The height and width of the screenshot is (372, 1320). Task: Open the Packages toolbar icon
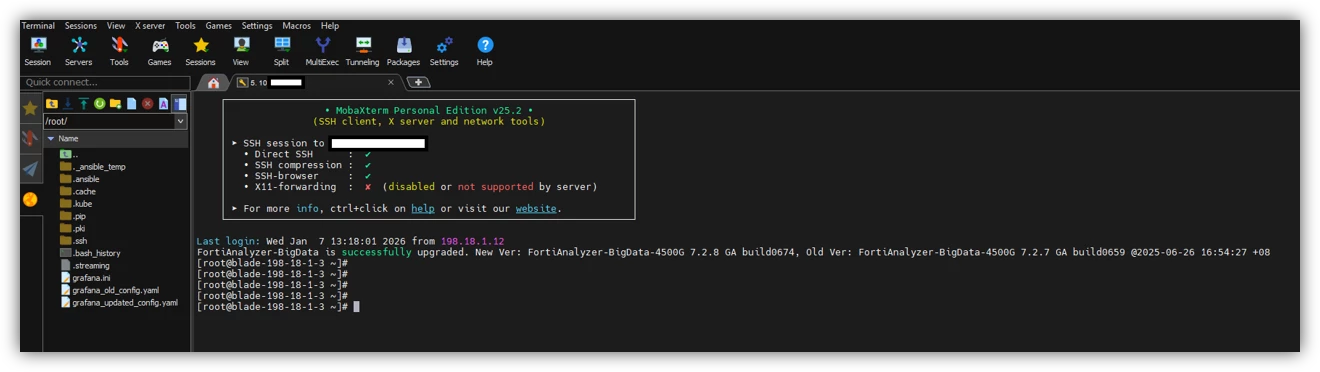(x=403, y=51)
